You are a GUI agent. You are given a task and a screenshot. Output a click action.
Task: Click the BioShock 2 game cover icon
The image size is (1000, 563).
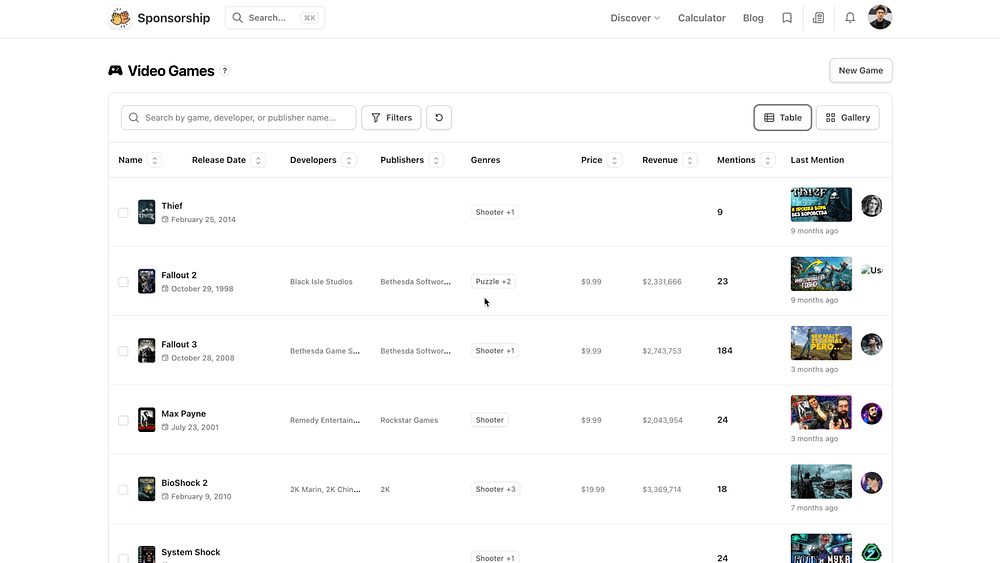pyautogui.click(x=147, y=489)
